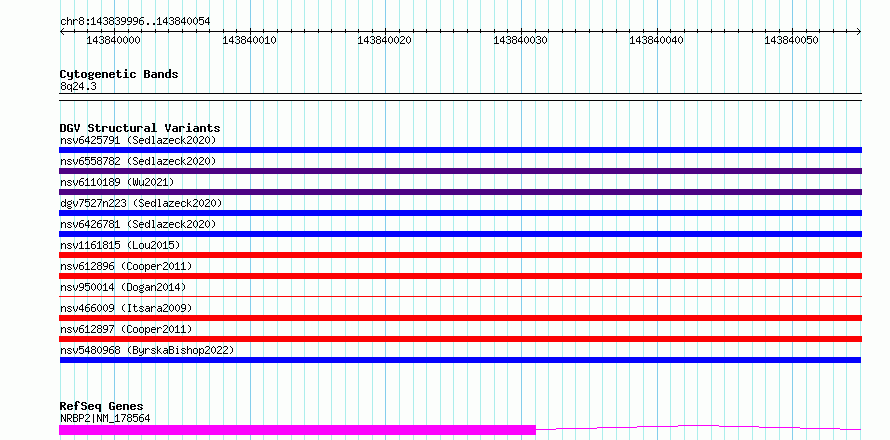The height and width of the screenshot is (440, 890).
Task: Click the thick magenta NRBP2 exon block
Action: (x=297, y=430)
